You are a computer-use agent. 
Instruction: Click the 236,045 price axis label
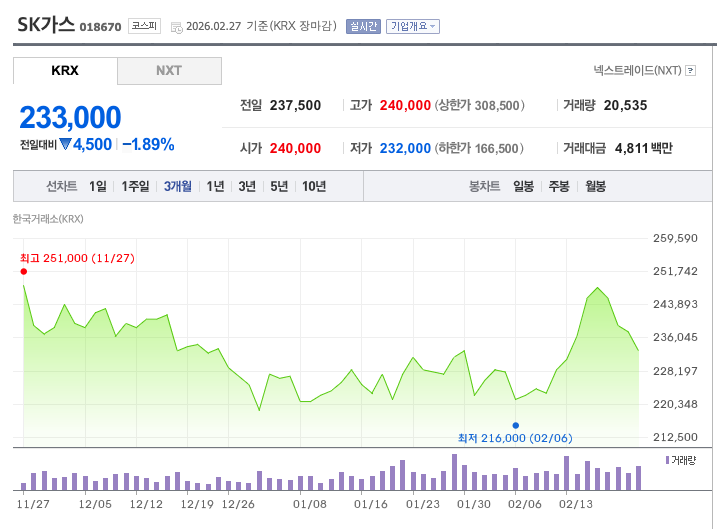click(675, 337)
